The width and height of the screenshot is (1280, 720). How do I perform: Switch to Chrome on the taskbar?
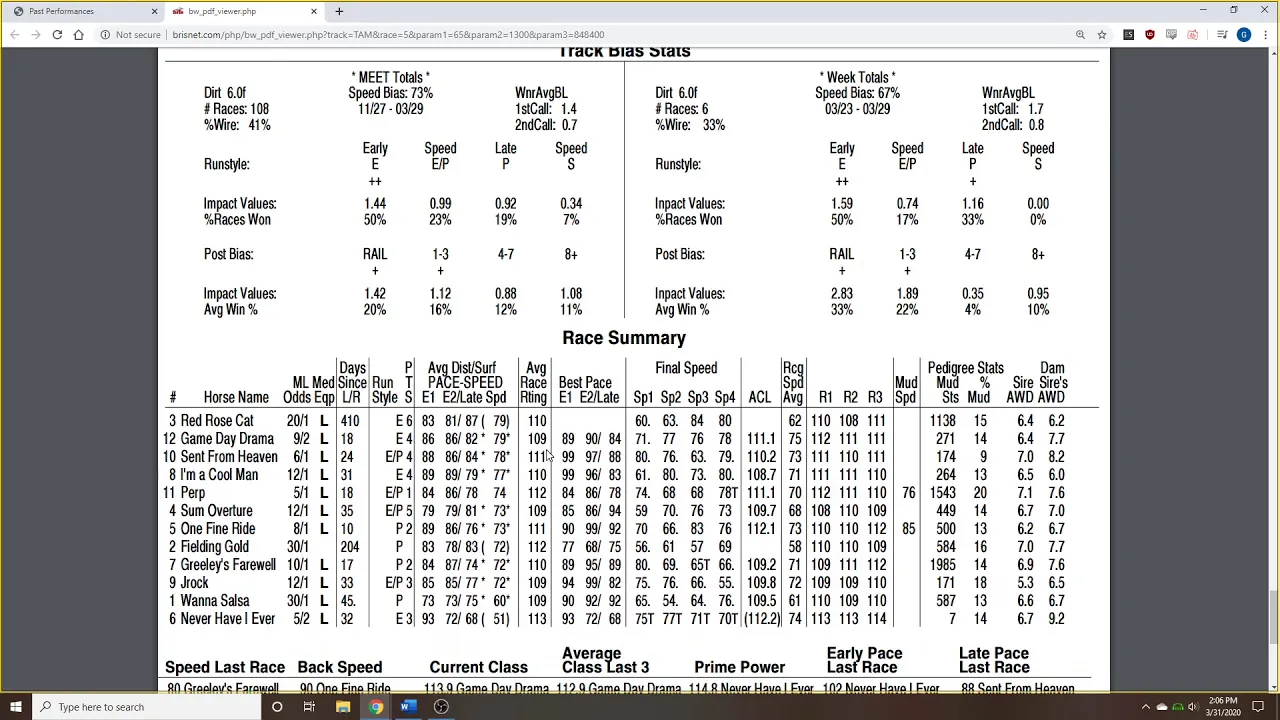tap(376, 707)
